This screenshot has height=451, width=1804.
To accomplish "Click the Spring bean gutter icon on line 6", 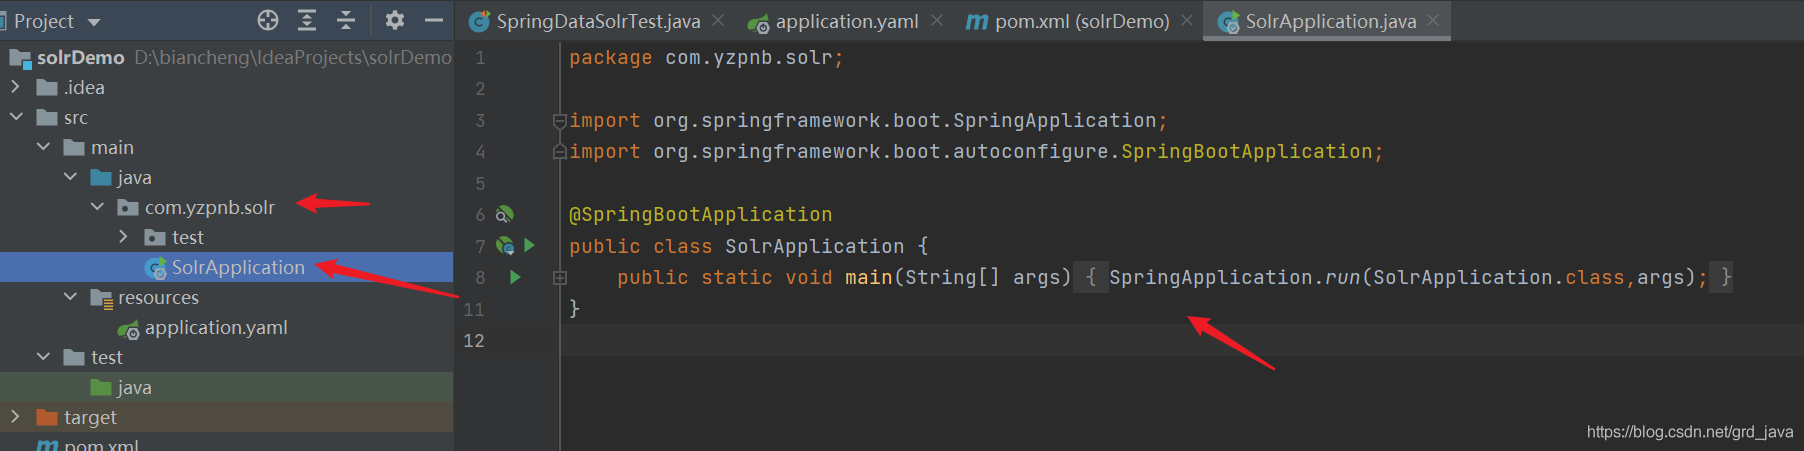I will click(505, 214).
